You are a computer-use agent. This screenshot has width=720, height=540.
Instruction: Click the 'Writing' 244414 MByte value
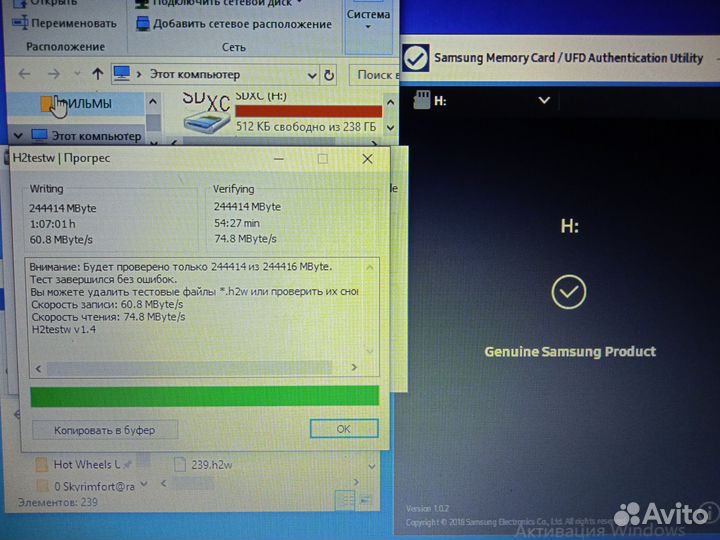click(63, 208)
